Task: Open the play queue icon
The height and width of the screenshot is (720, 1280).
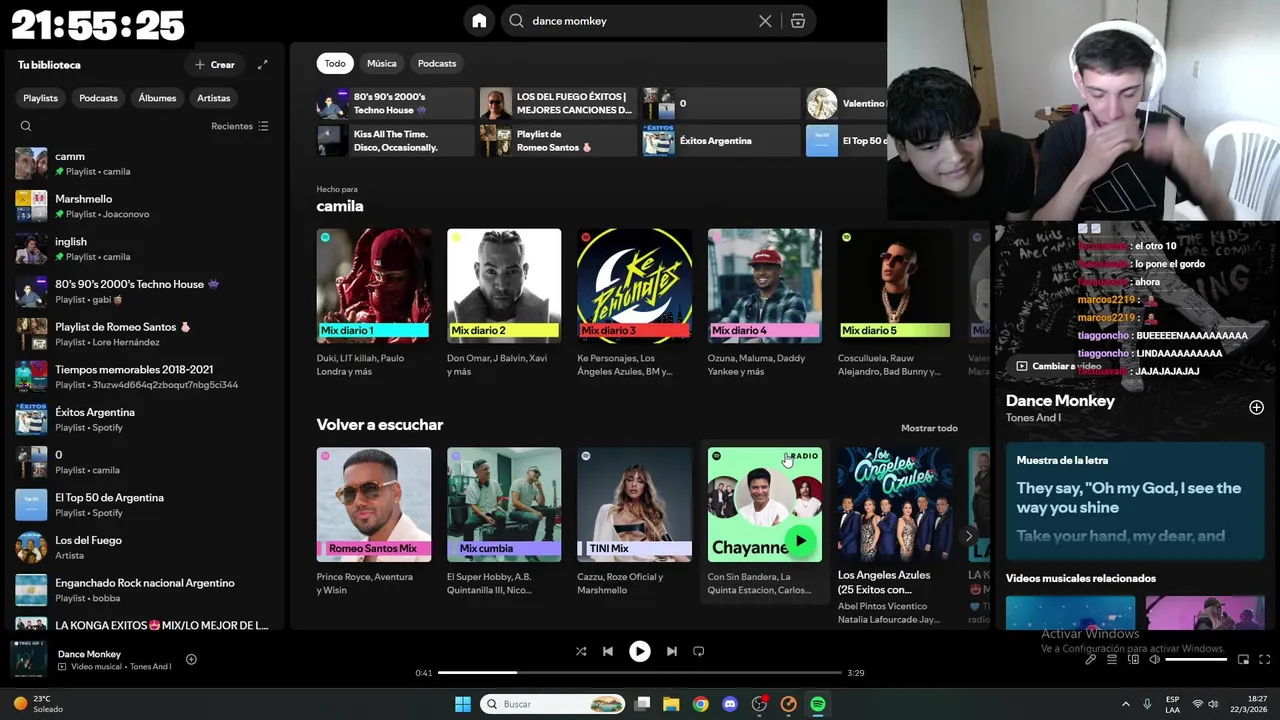Action: point(1112,659)
